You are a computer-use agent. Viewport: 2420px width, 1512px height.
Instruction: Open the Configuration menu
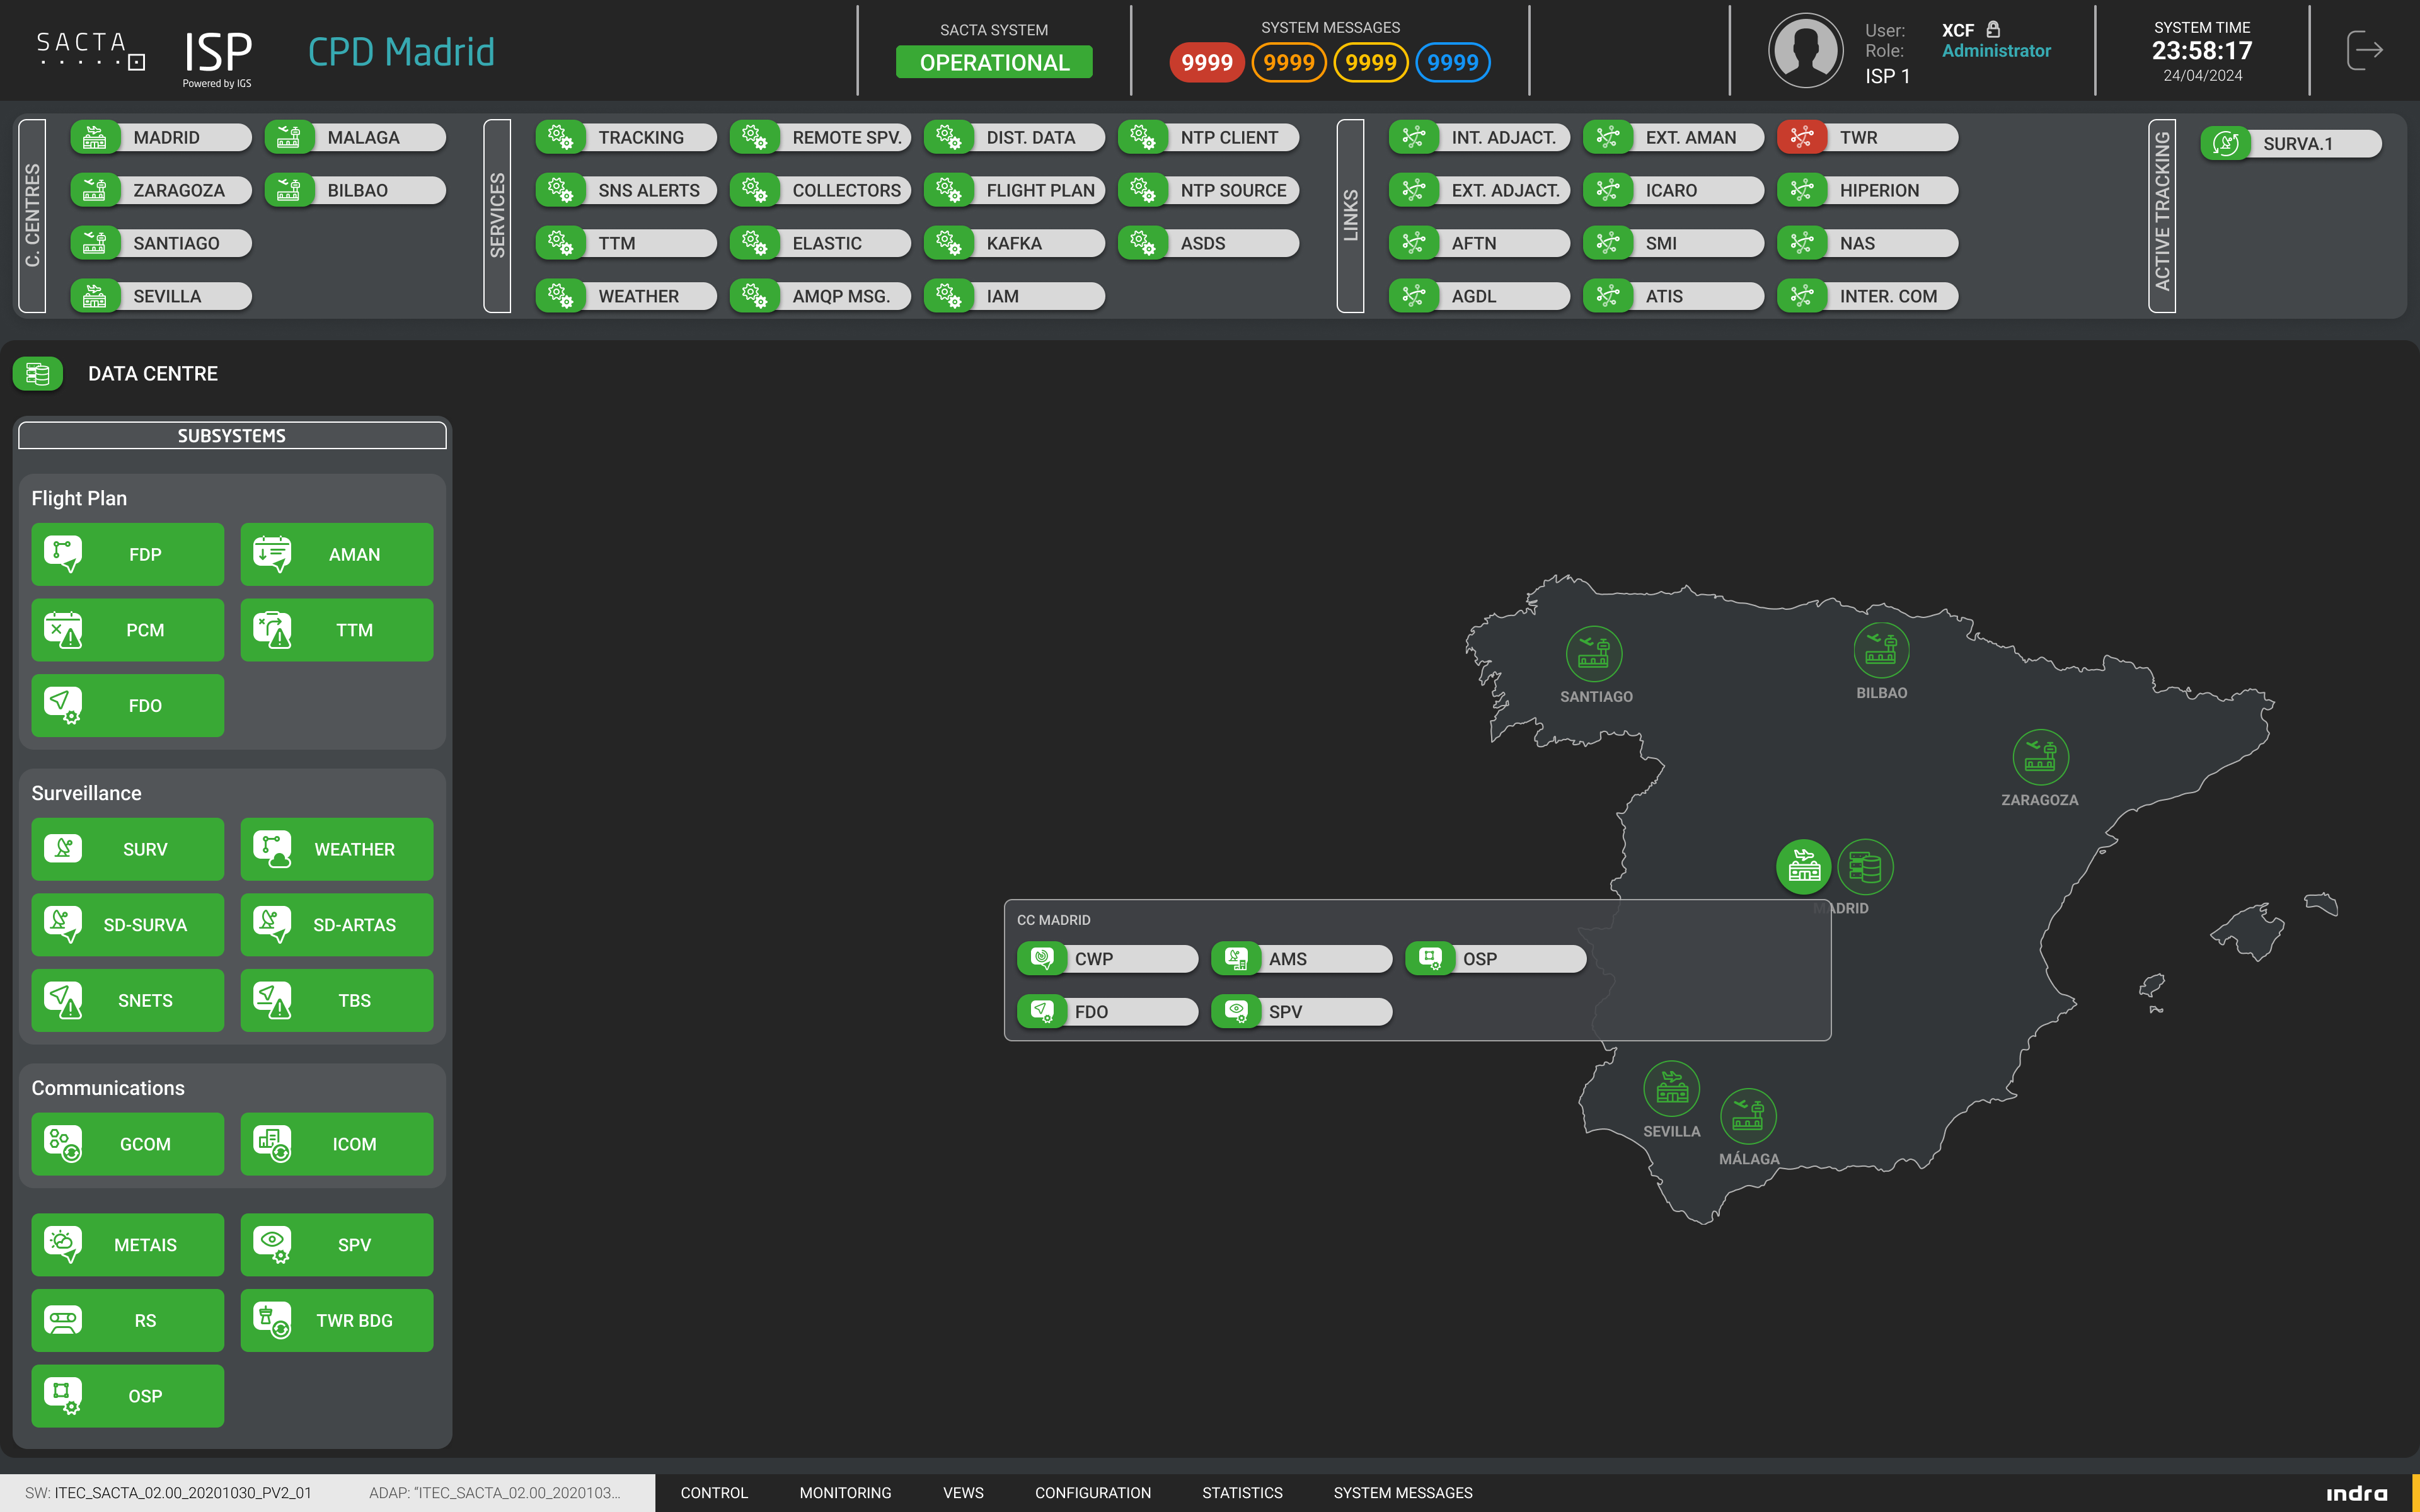[1092, 1492]
